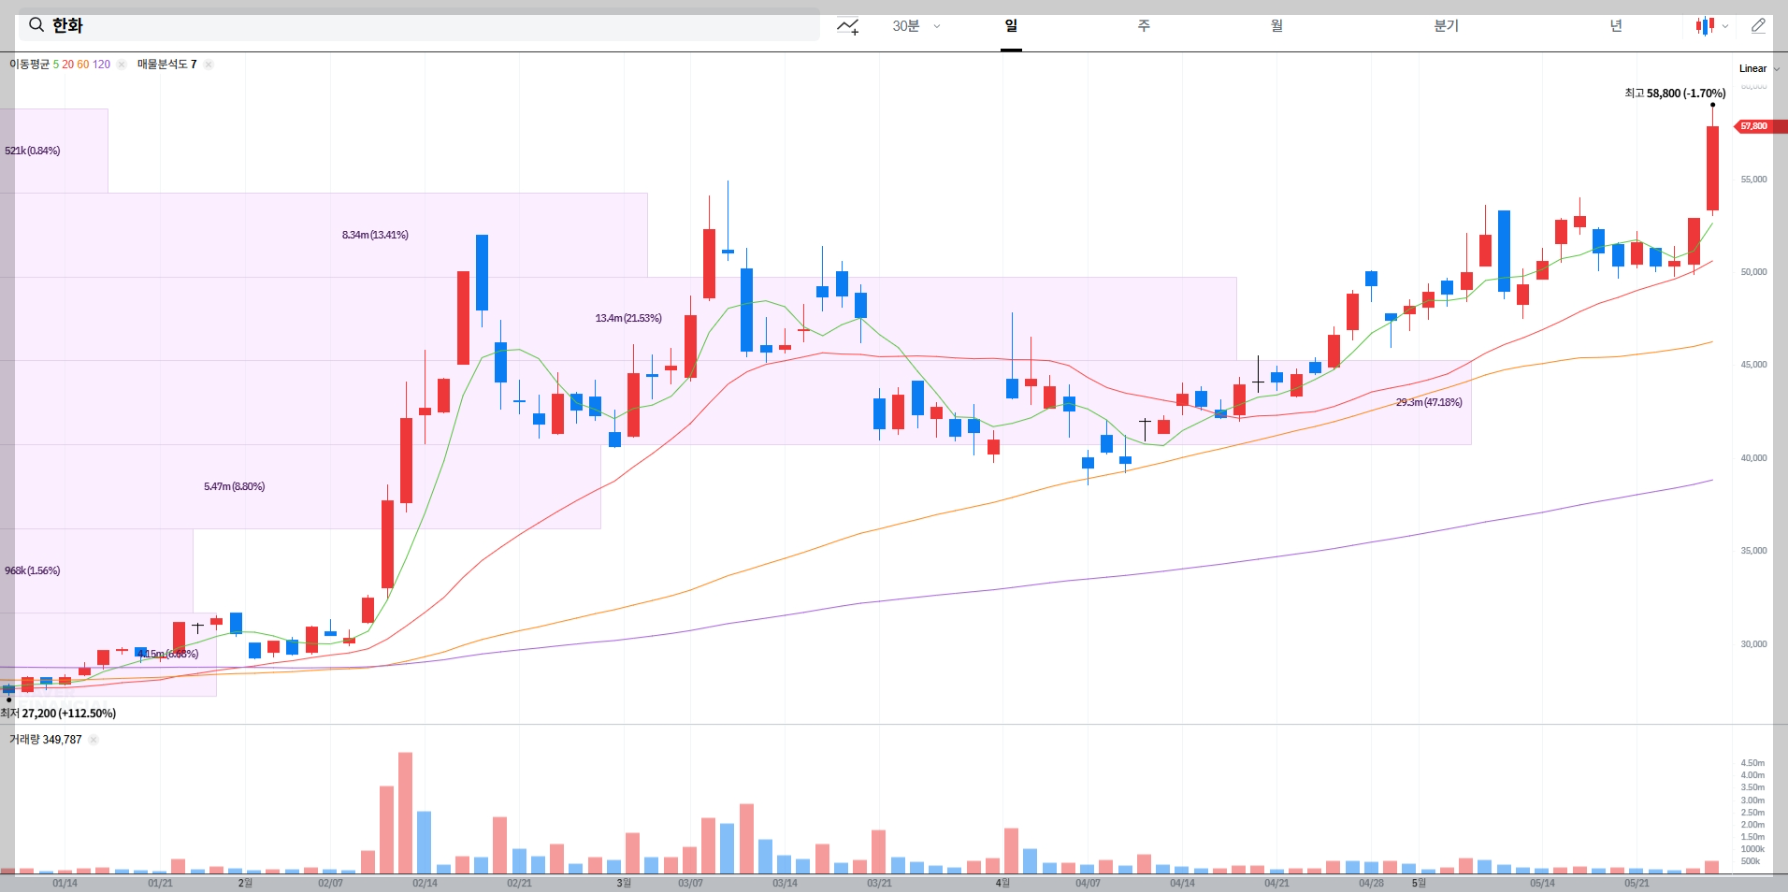Click the search magnifier icon beside 한화
1788x892 pixels.
pyautogui.click(x=36, y=25)
